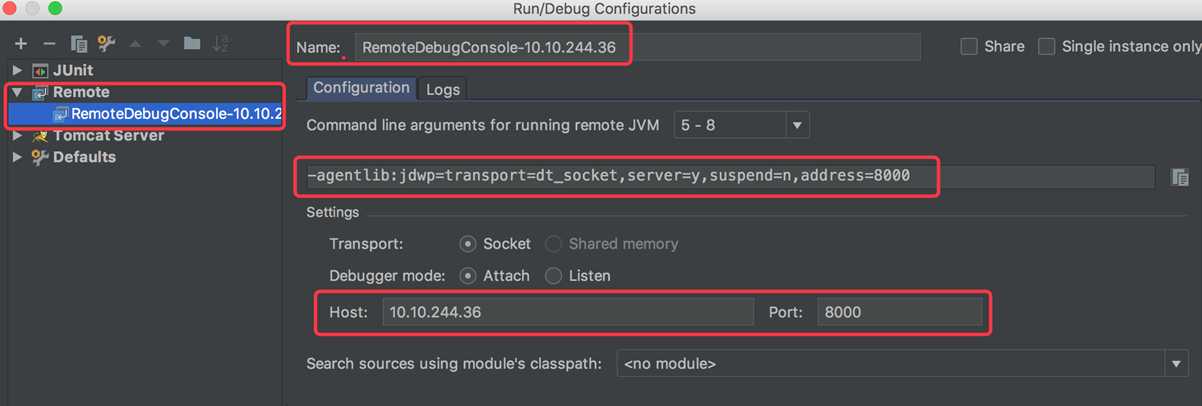Click the minus icon to remove the configuration
This screenshot has height=406, width=1202.
(49, 44)
